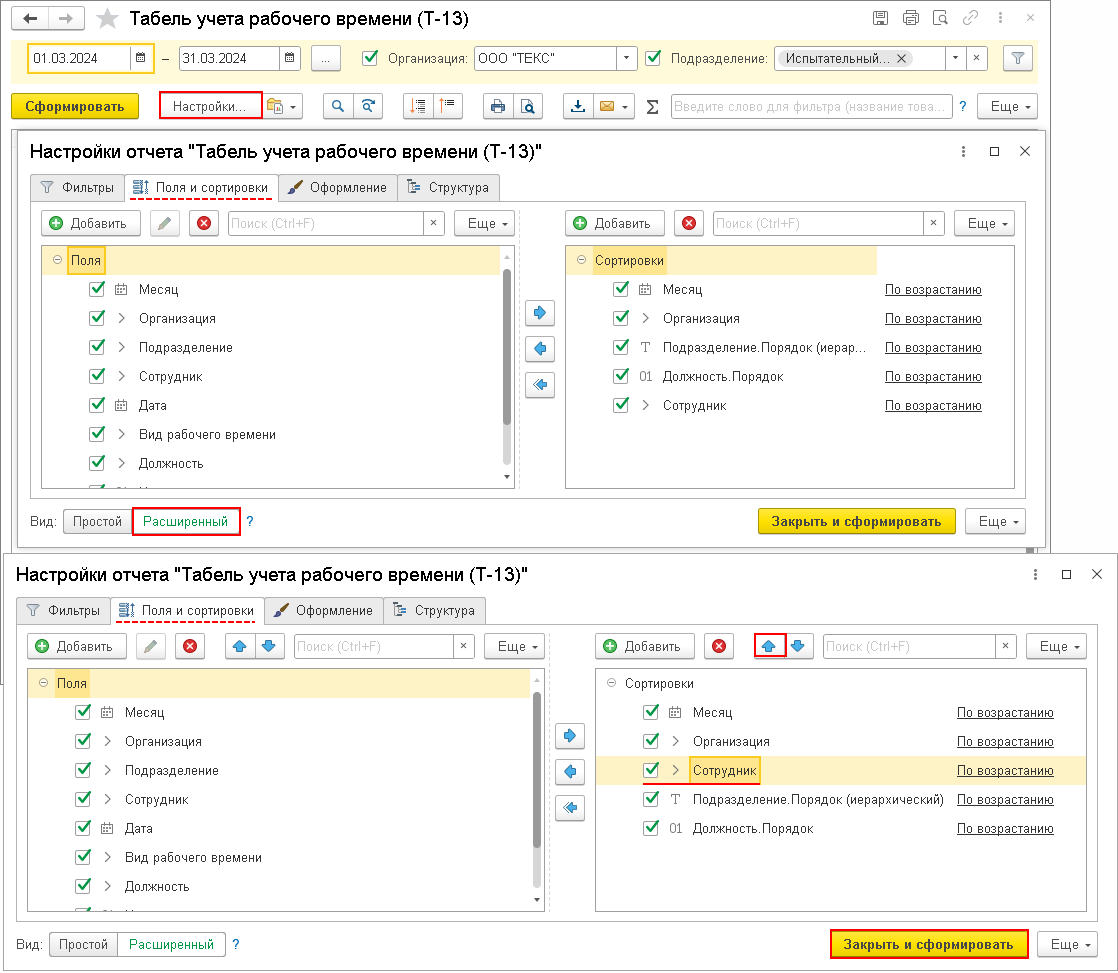Expand Сотрудник in upper Сортировки list
The width and height of the screenshot is (1118, 973).
click(x=645, y=405)
